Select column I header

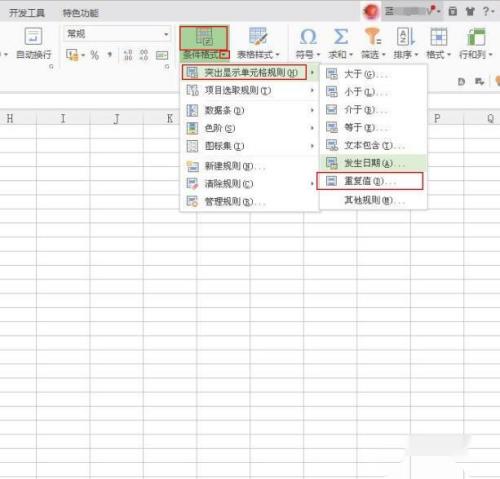(x=63, y=118)
